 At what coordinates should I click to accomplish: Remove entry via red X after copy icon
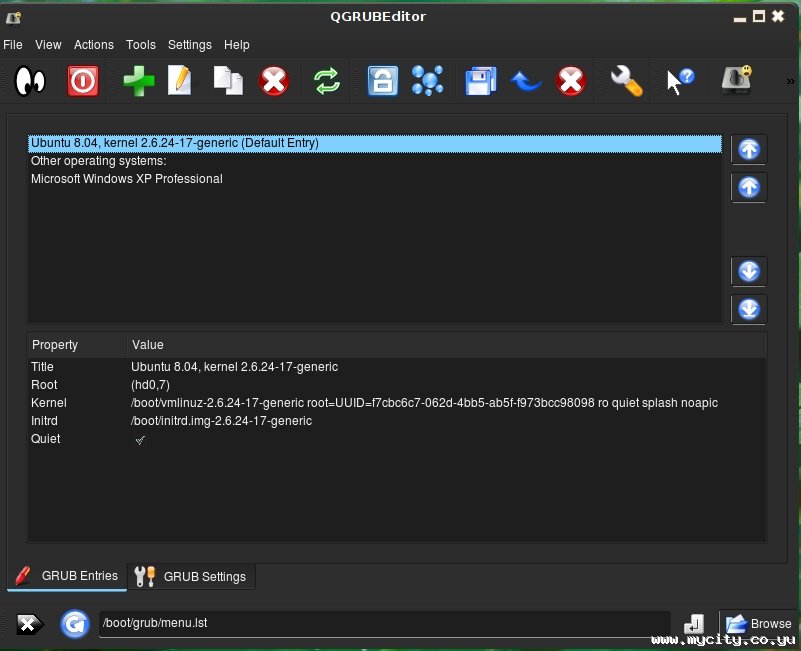(x=274, y=81)
